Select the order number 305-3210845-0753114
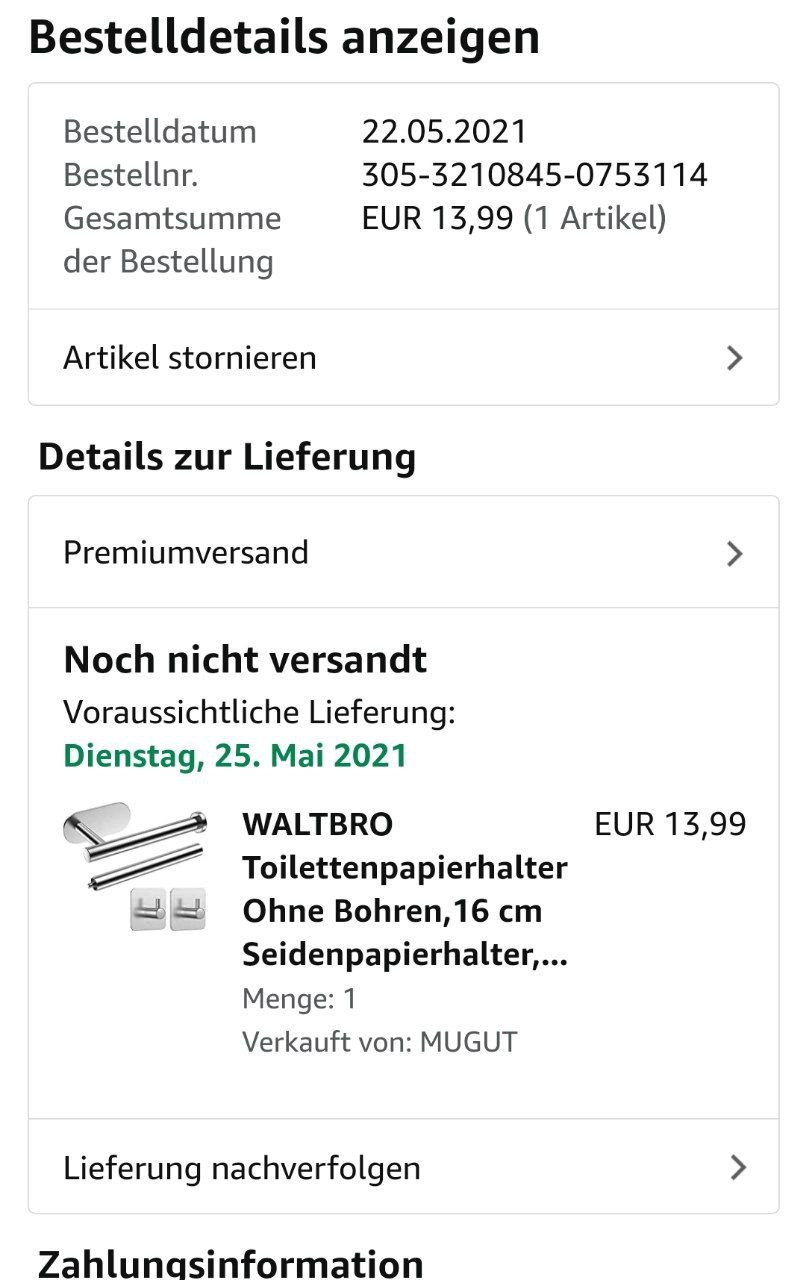The height and width of the screenshot is (1280, 806). [534, 175]
